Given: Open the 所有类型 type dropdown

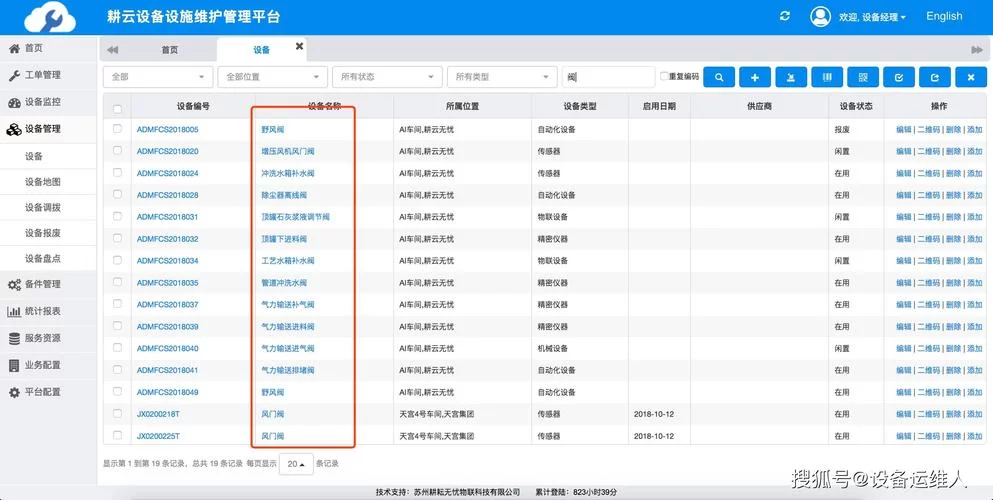Looking at the screenshot, I should click(x=502, y=77).
